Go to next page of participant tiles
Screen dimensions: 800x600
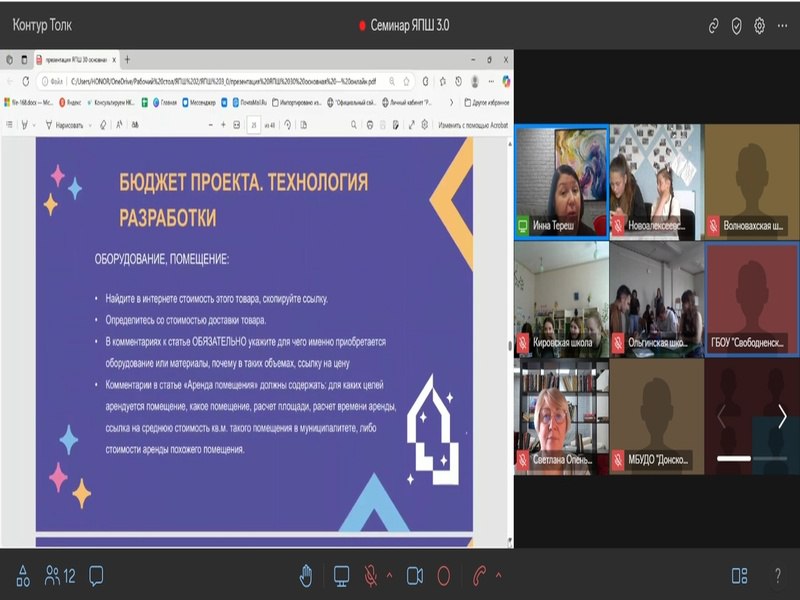point(783,417)
